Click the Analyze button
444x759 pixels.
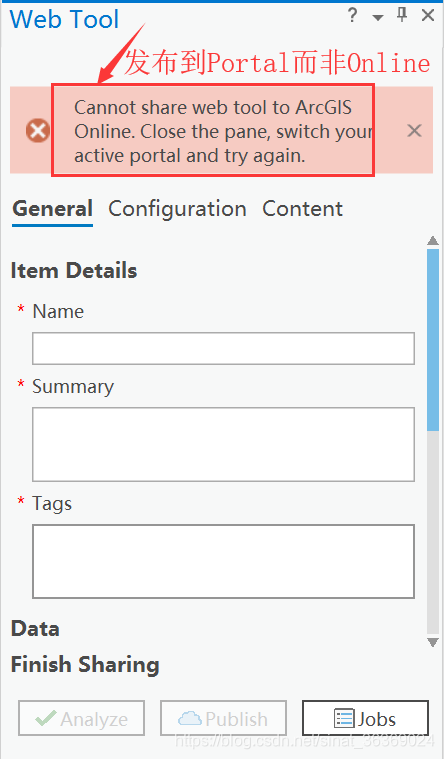[x=81, y=718]
